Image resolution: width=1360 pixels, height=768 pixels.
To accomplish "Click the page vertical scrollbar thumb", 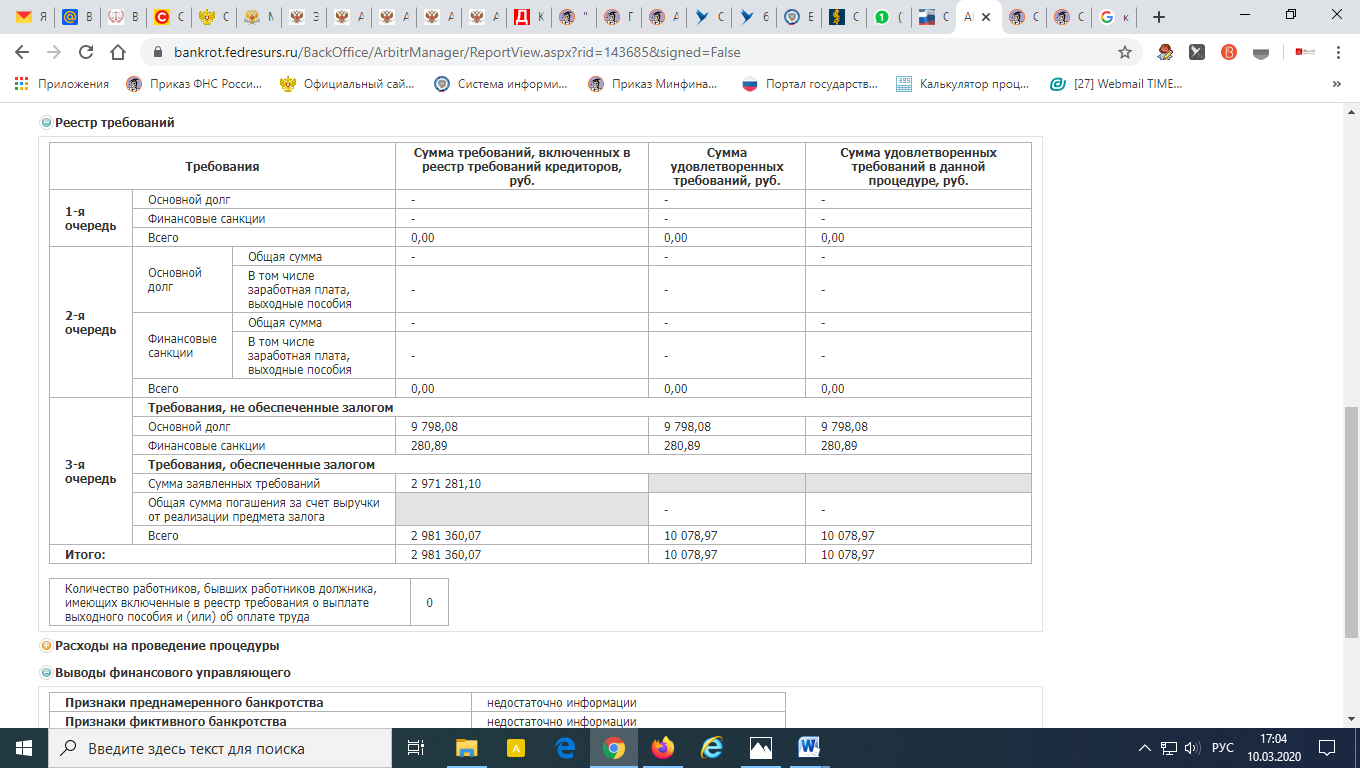I will [x=1351, y=520].
